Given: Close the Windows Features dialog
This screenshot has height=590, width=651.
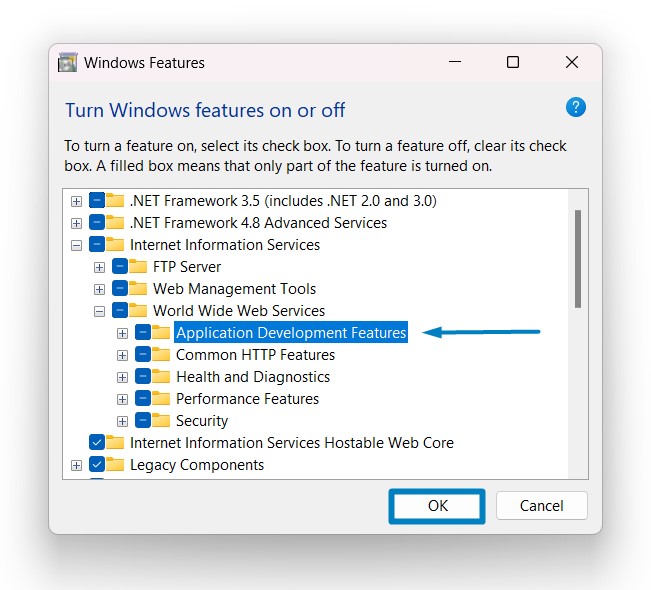Looking at the screenshot, I should [572, 62].
